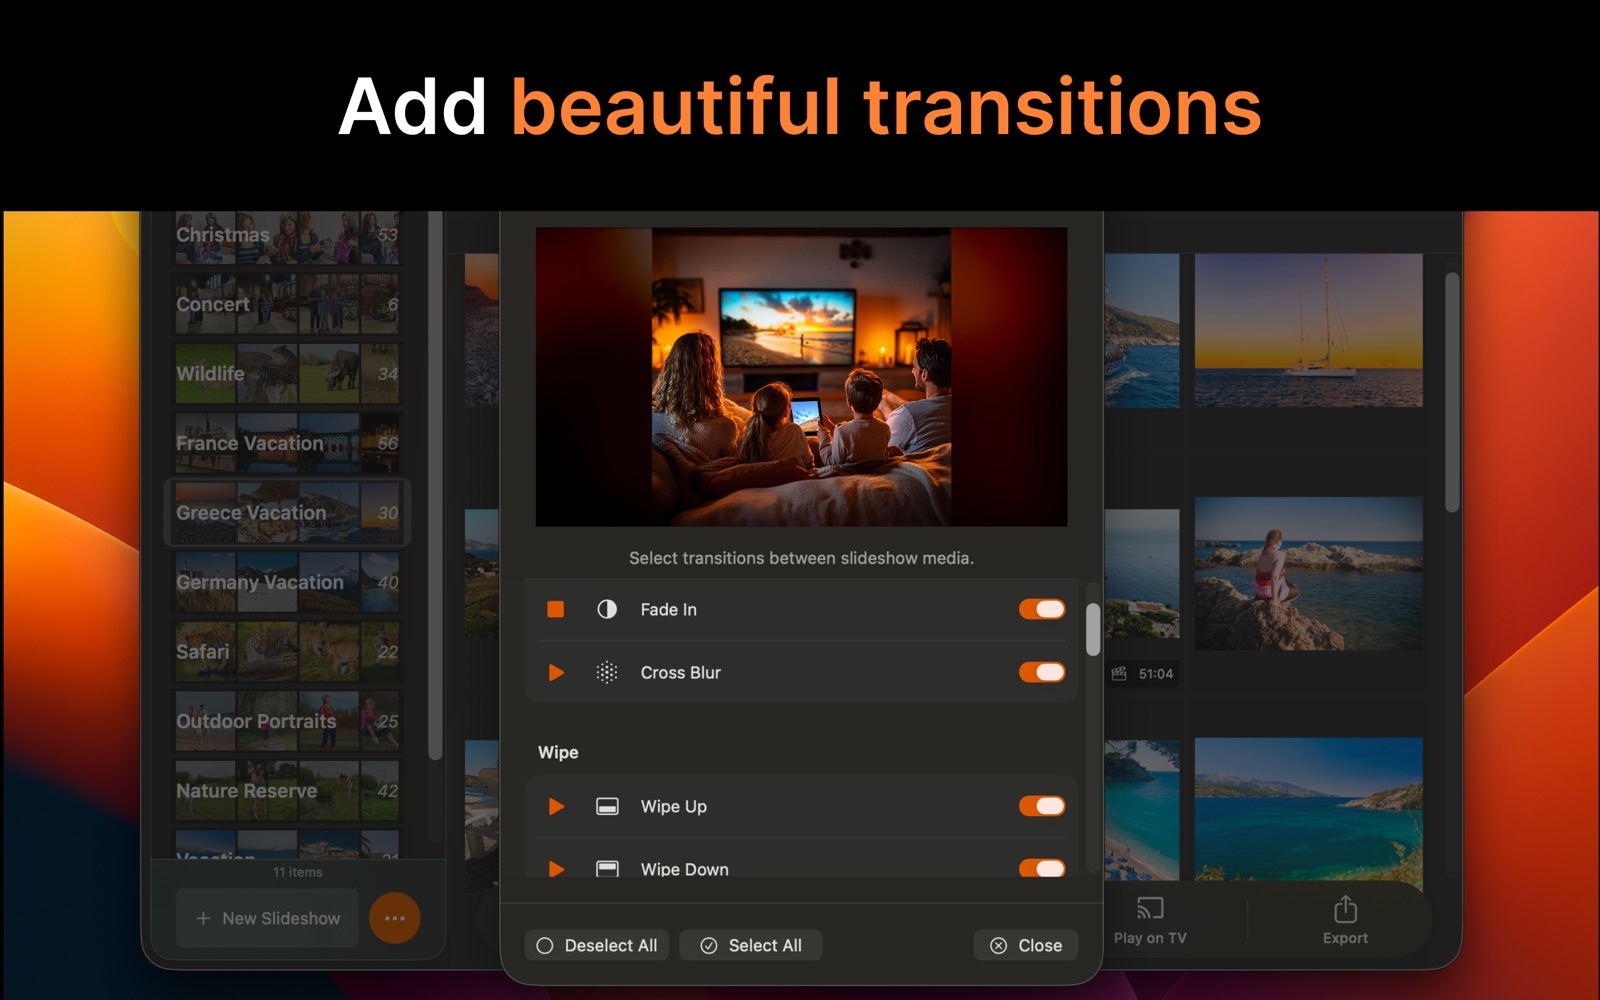Open the Germany Vacation slideshow
This screenshot has height=1000, width=1600.
pos(287,582)
